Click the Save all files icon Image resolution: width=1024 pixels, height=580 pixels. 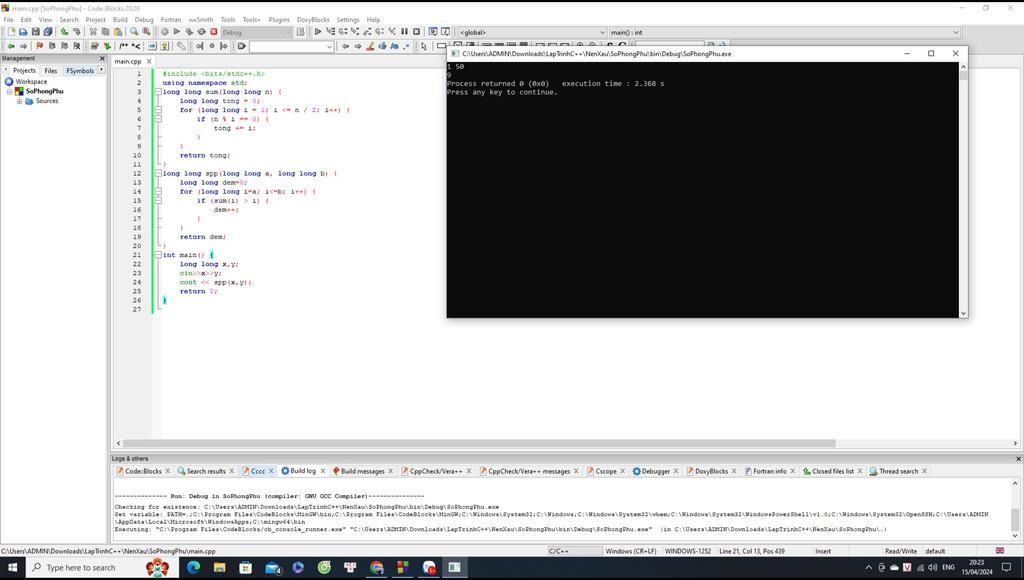tap(48, 32)
